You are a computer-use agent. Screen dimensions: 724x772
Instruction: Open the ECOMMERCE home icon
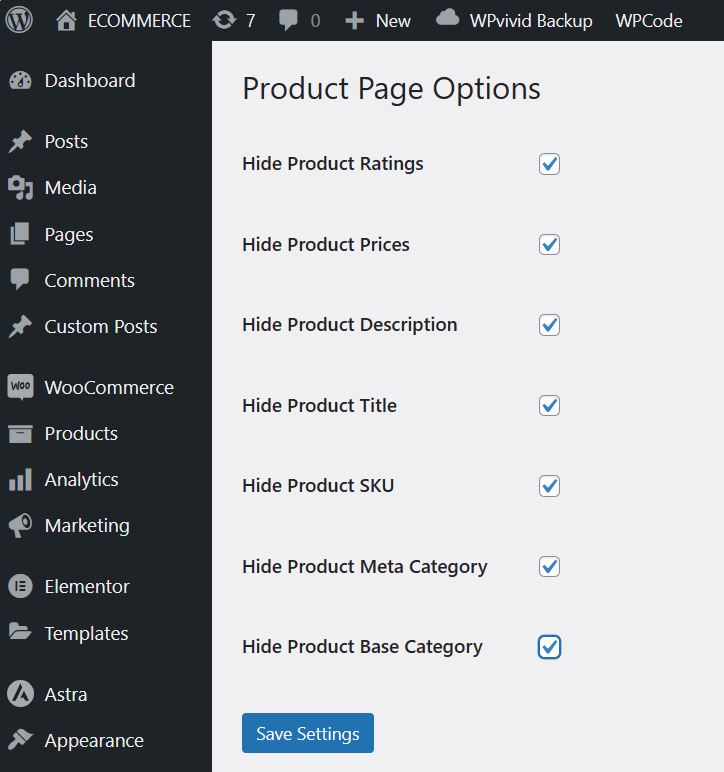66,21
